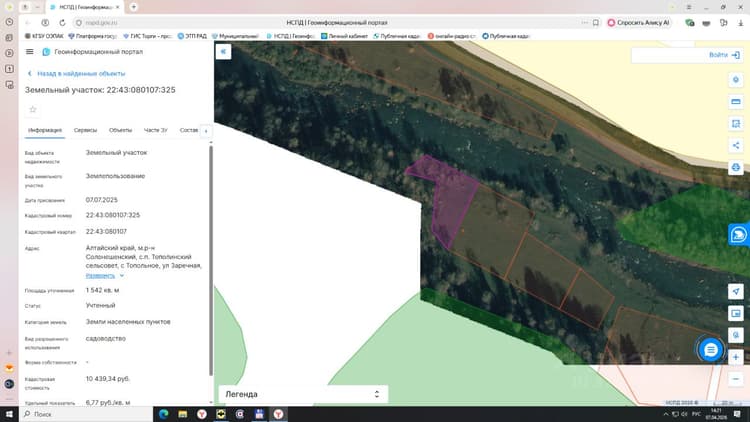Screen dimensions: 750x422
Task: Click the Yandex home icon in toolbar
Action: (x=45, y=22)
